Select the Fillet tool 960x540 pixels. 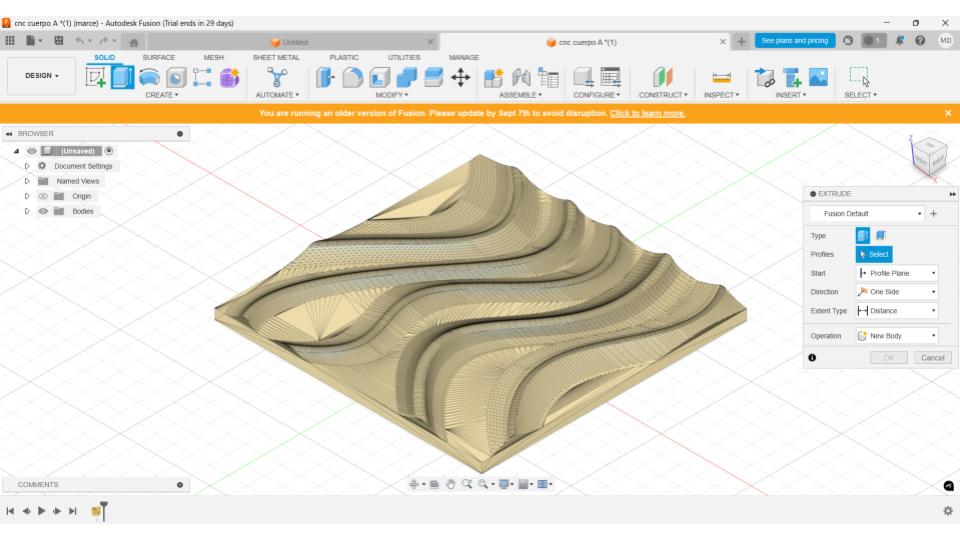point(353,77)
